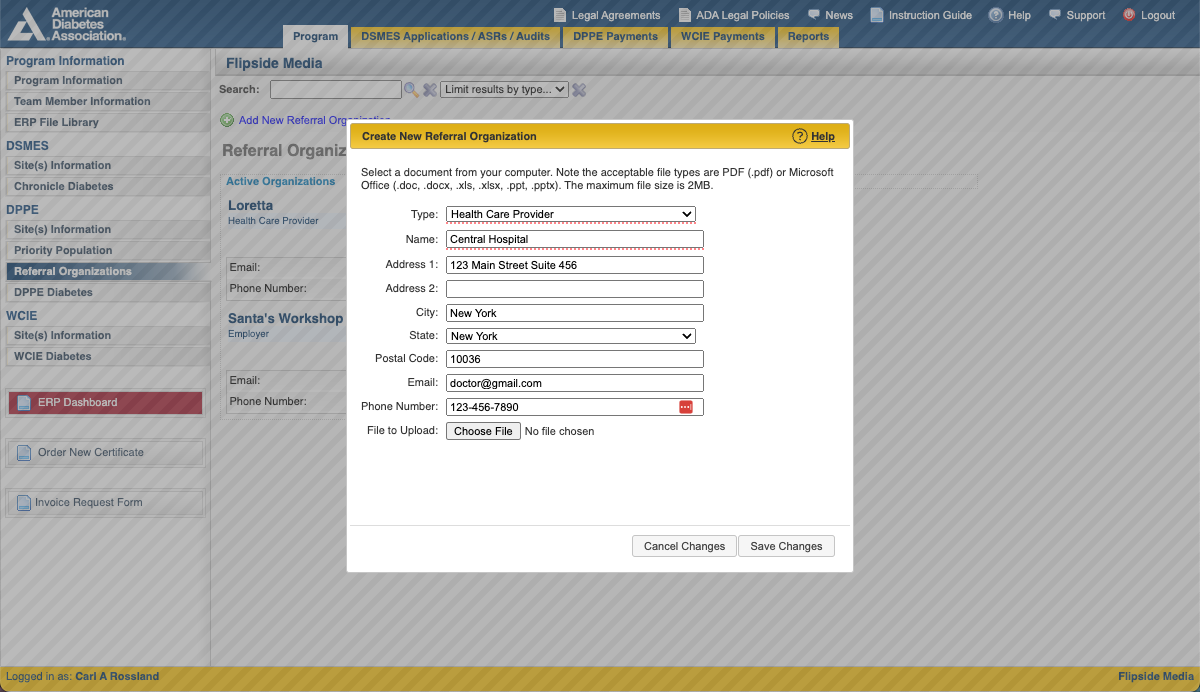
Task: Open the Type dropdown showing Health Care Provider
Action: [x=570, y=214]
